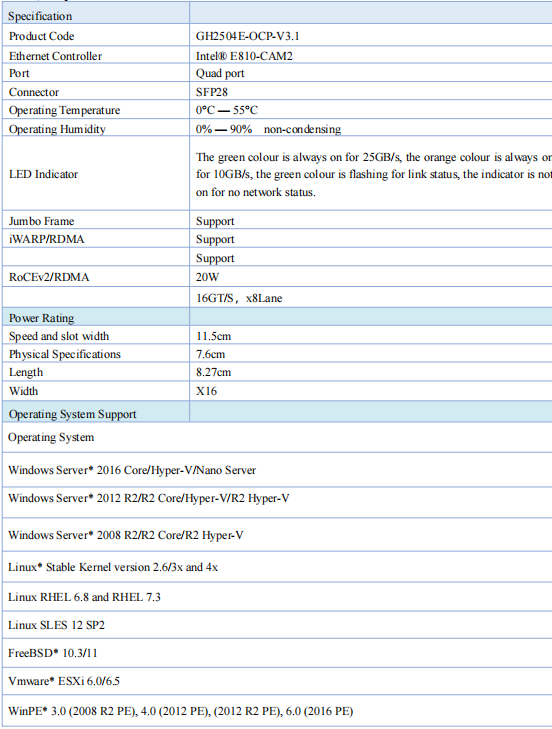The width and height of the screenshot is (552, 729).
Task: Select the Physical Specifications label
Action: click(65, 354)
